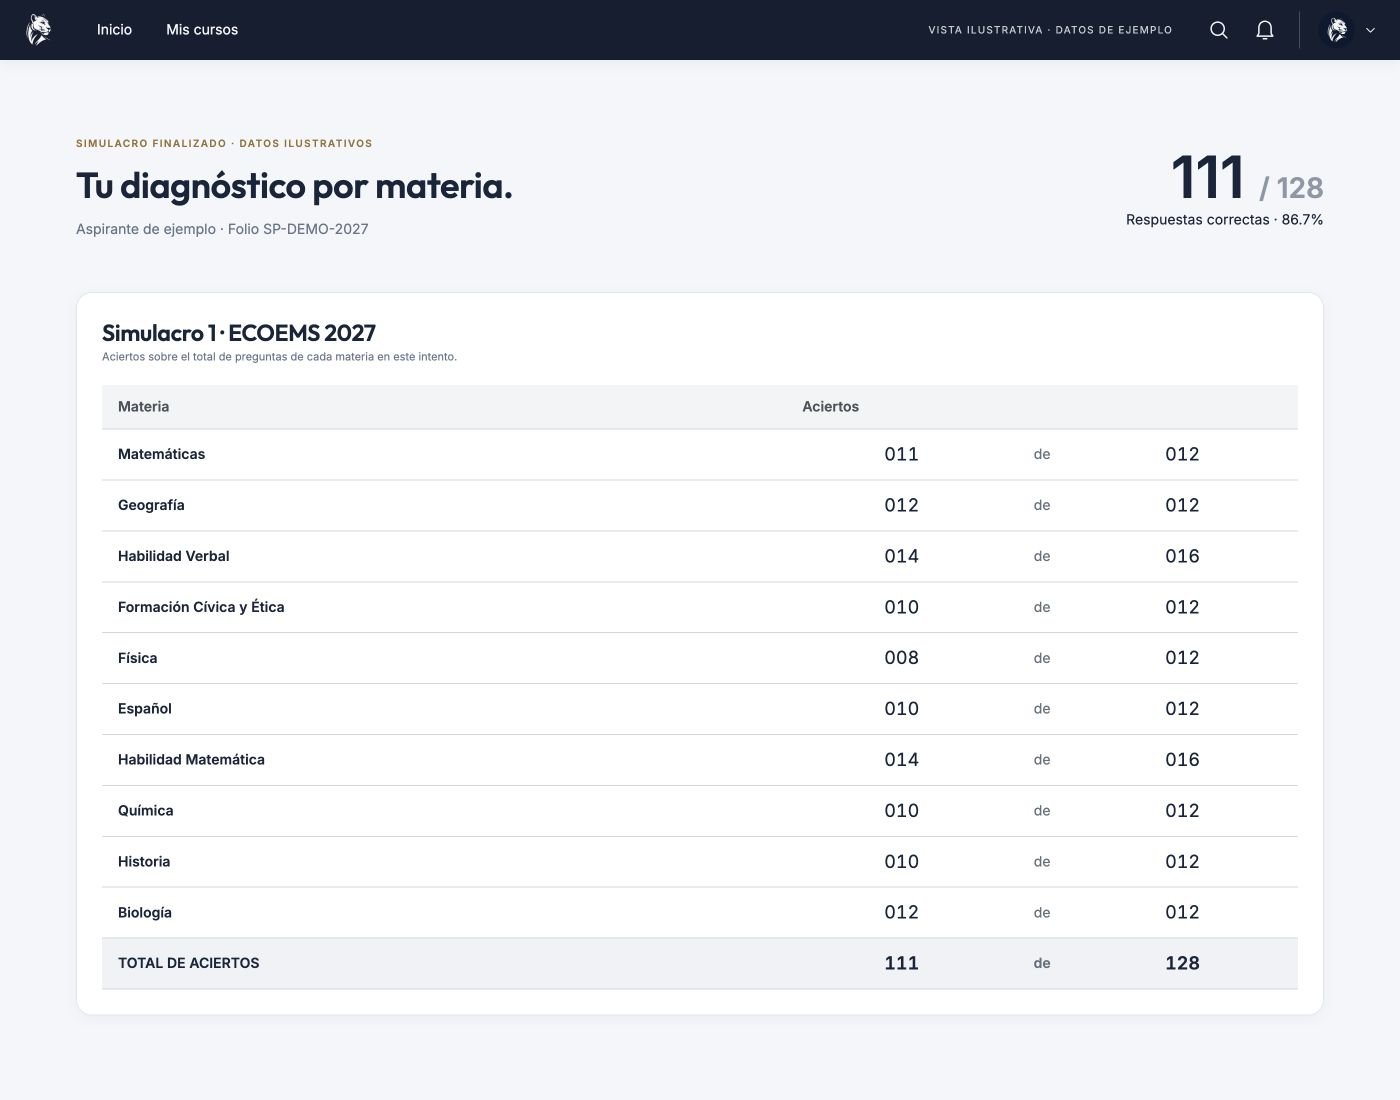Expand the account menu chevron
This screenshot has width=1400, height=1100.
pos(1370,30)
